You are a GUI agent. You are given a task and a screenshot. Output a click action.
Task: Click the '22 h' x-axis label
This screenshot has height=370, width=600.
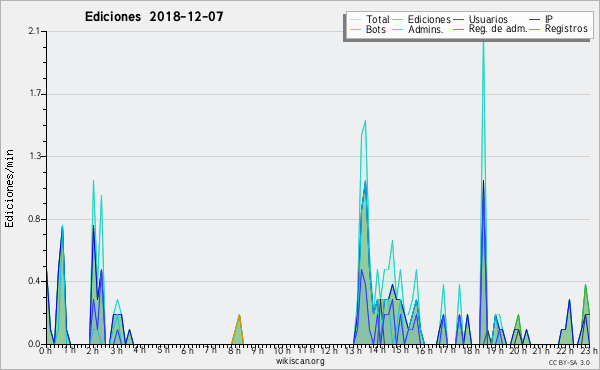tap(566, 350)
